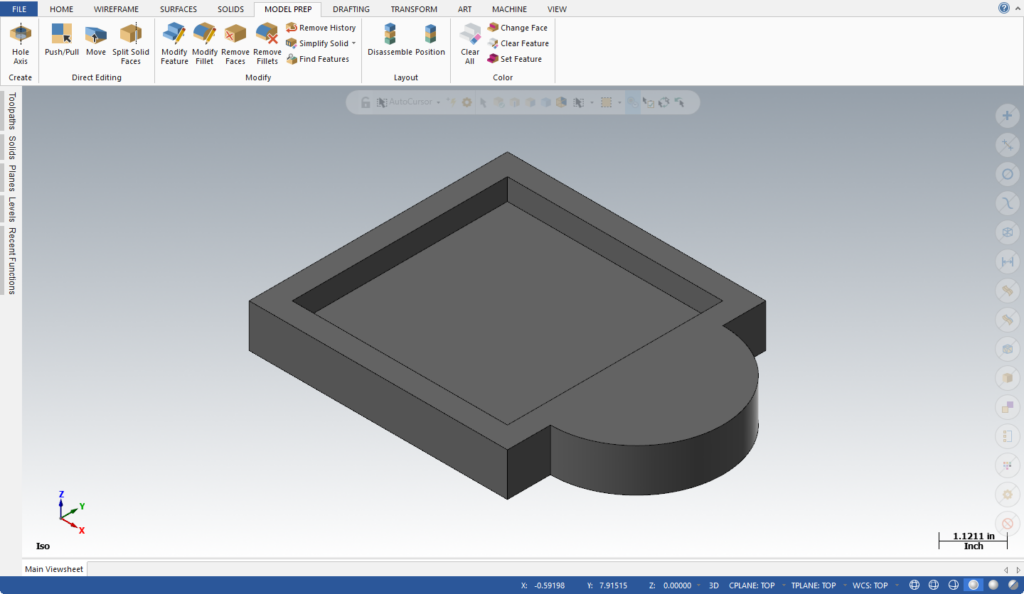Screen dimensions: 1024x594
Task: Click AutoCursor fast point lightning icon
Action: pyautogui.click(x=451, y=102)
